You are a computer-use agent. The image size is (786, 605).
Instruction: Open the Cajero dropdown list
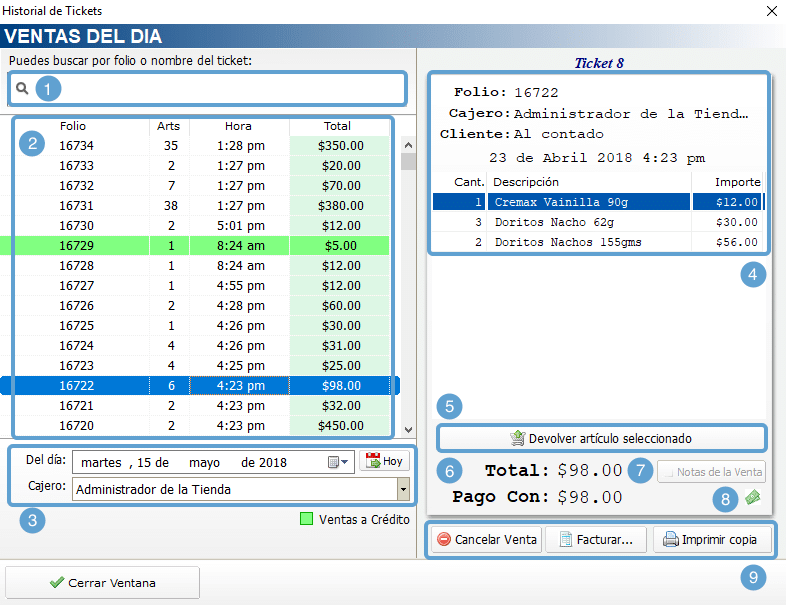tap(403, 489)
